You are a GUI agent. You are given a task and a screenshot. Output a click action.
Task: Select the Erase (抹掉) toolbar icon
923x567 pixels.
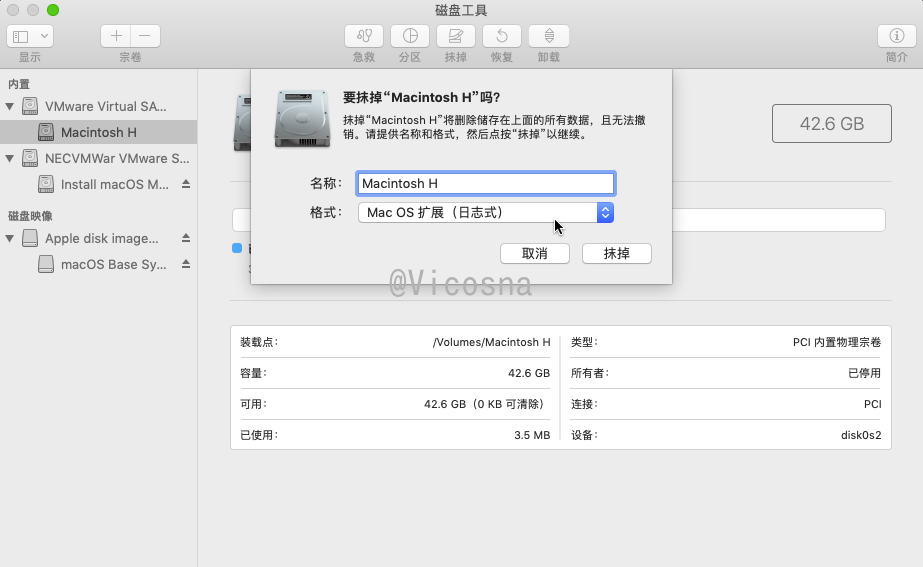tap(456, 36)
